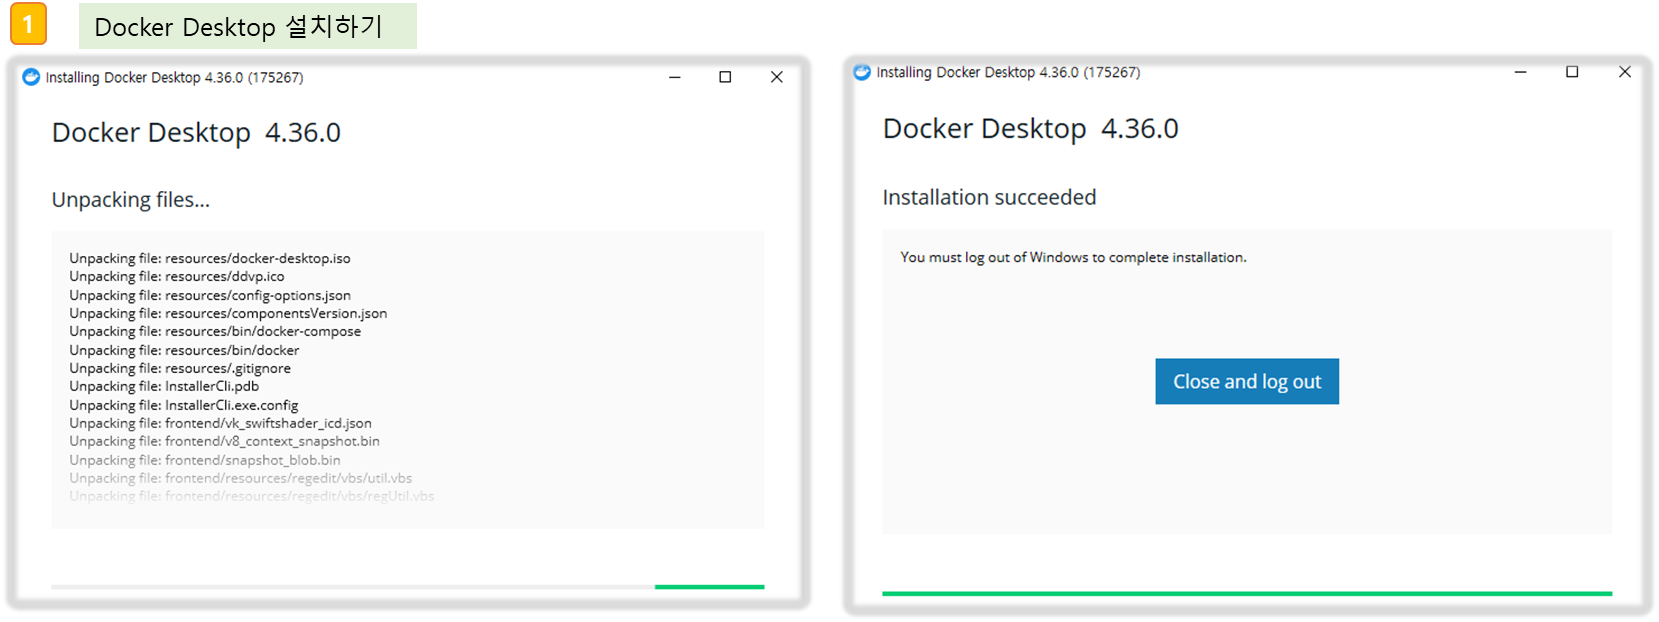The height and width of the screenshot is (622, 1659).
Task: Select line 'Unpacking file: resources/ddvp.ico'
Action: [x=177, y=276]
